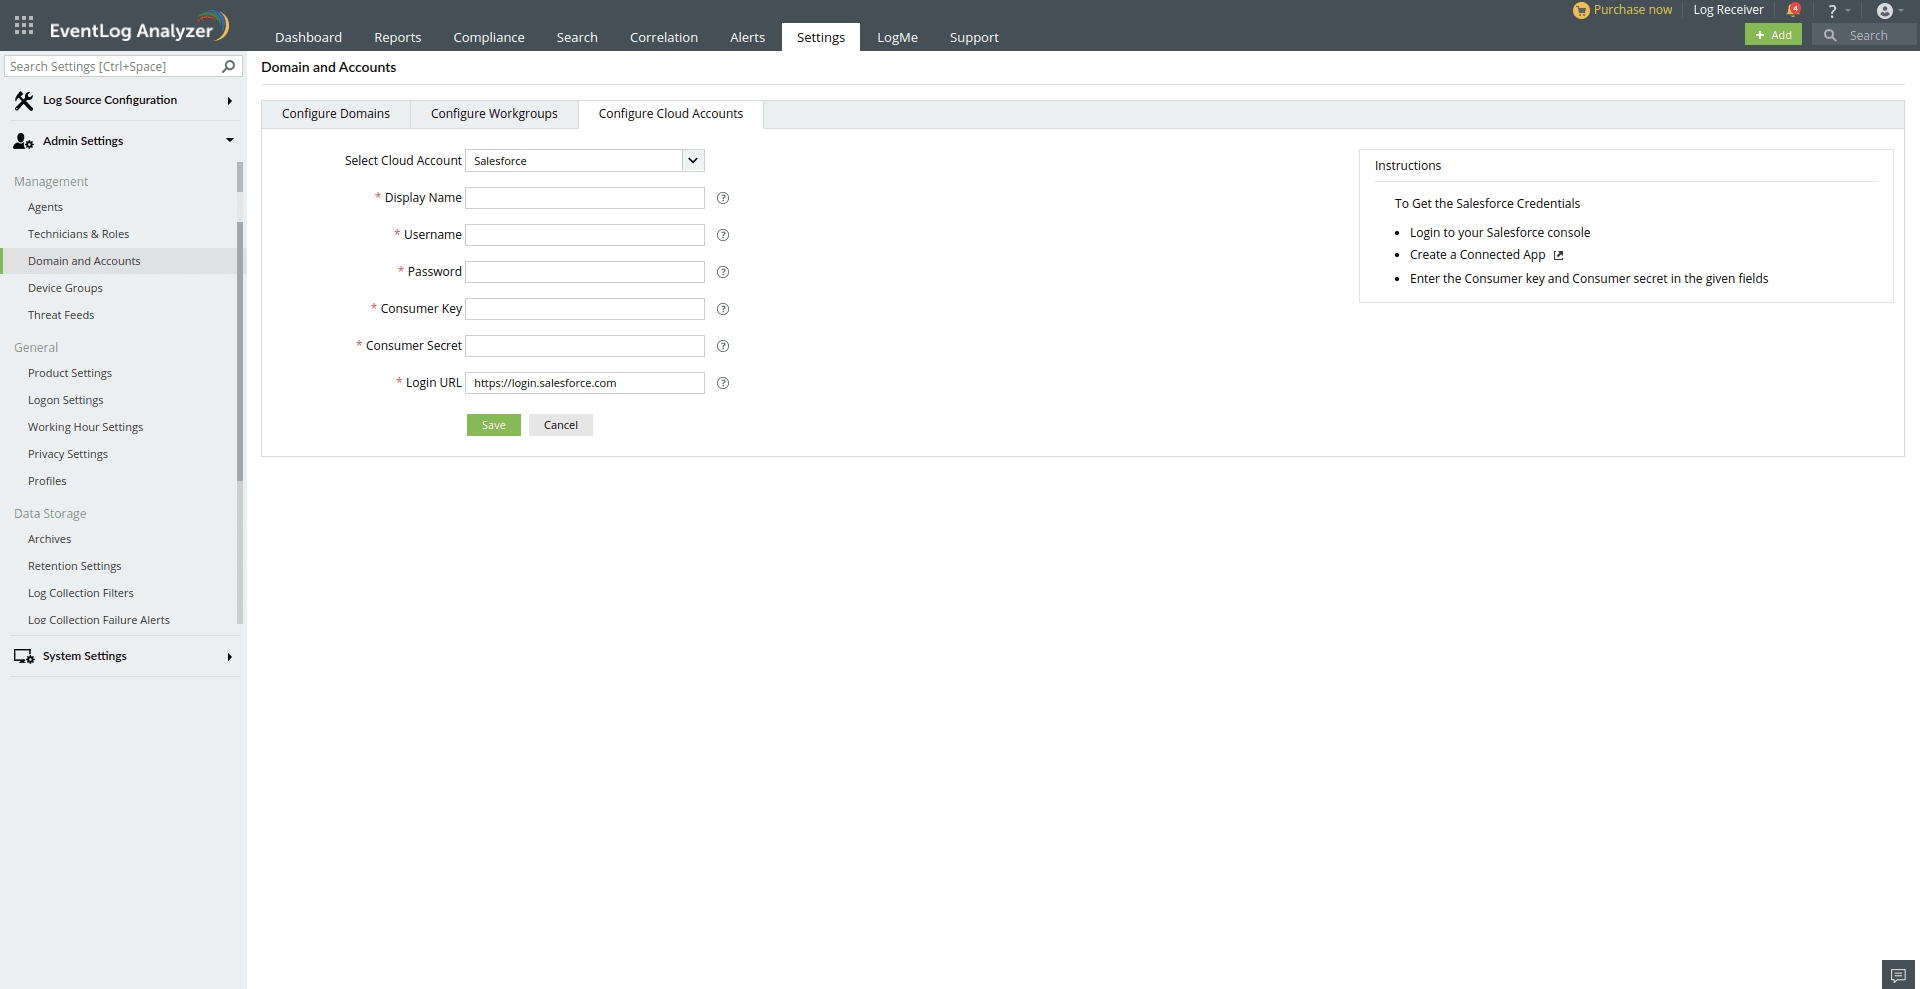Open the app launcher grid icon
This screenshot has width=1920, height=989.
(x=22, y=25)
